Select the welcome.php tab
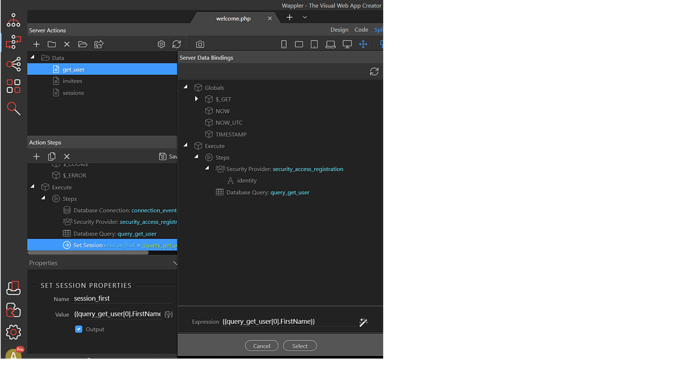 233,18
